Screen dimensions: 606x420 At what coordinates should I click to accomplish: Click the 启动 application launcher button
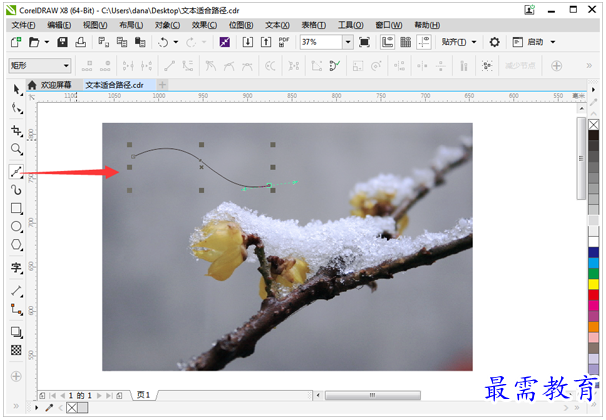pos(528,42)
